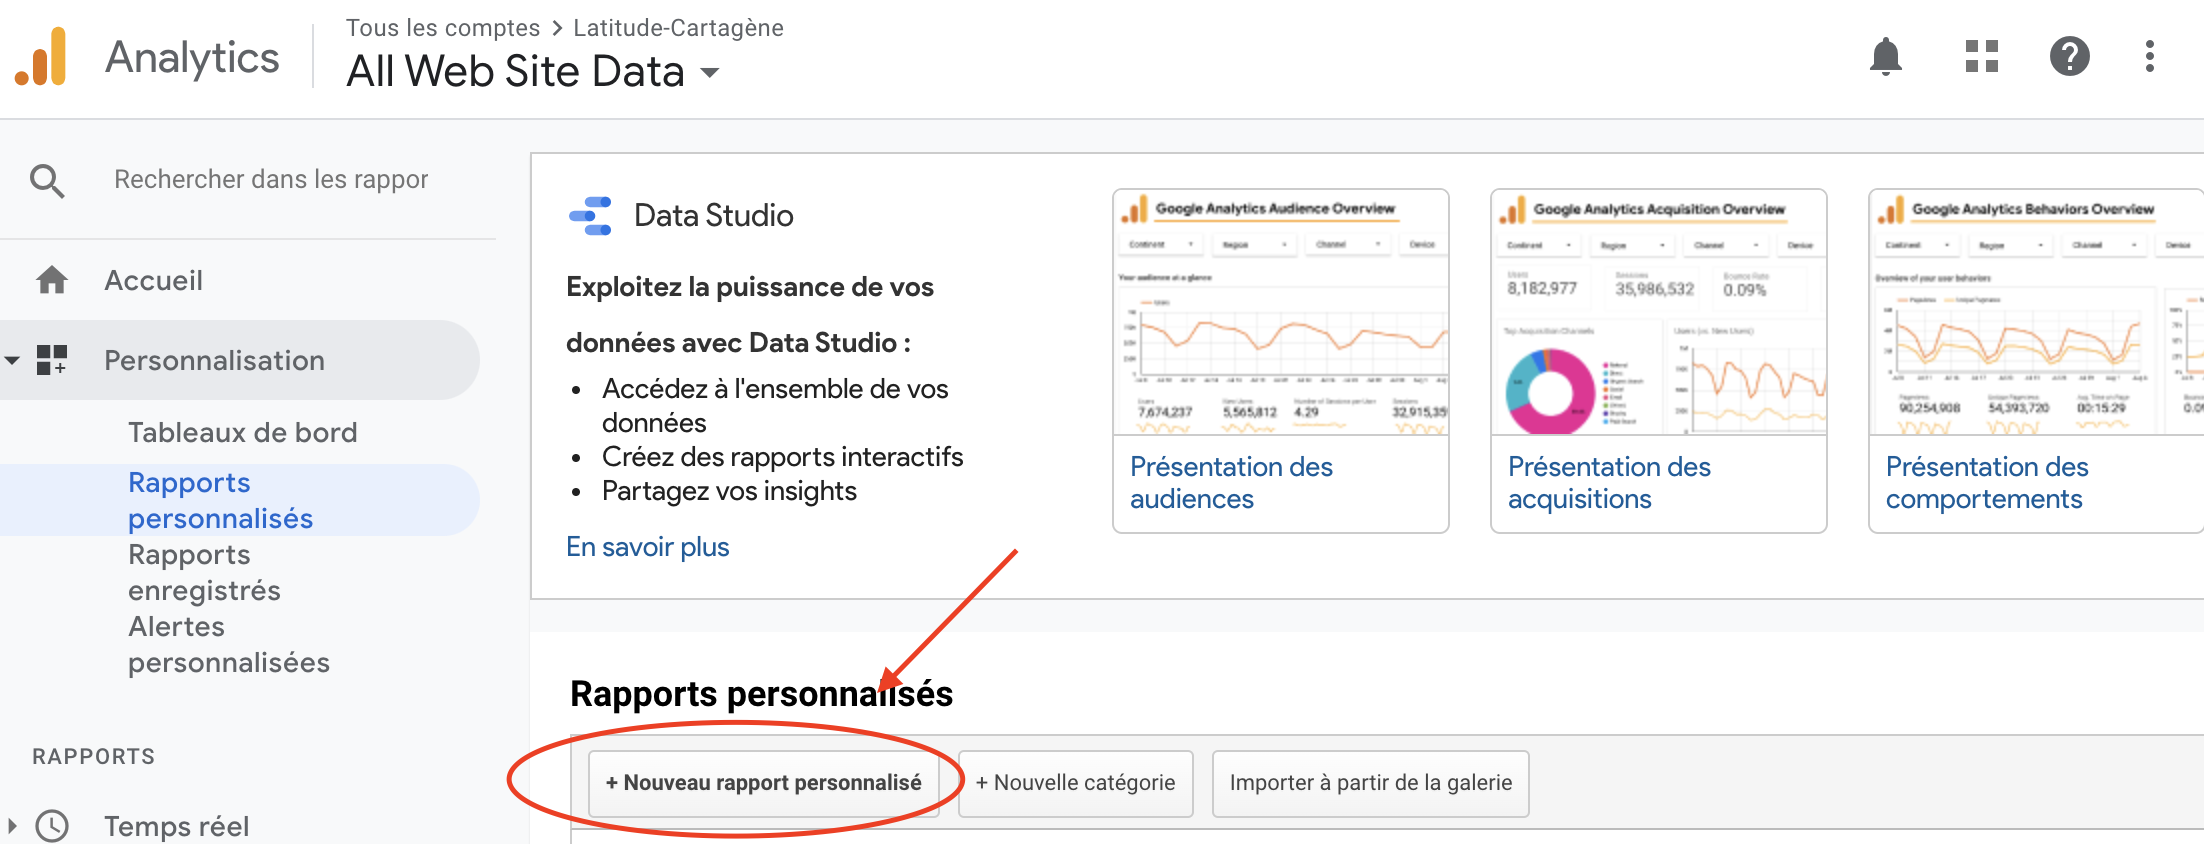
Task: Expand the Temps réel section arrow
Action: tap(12, 826)
